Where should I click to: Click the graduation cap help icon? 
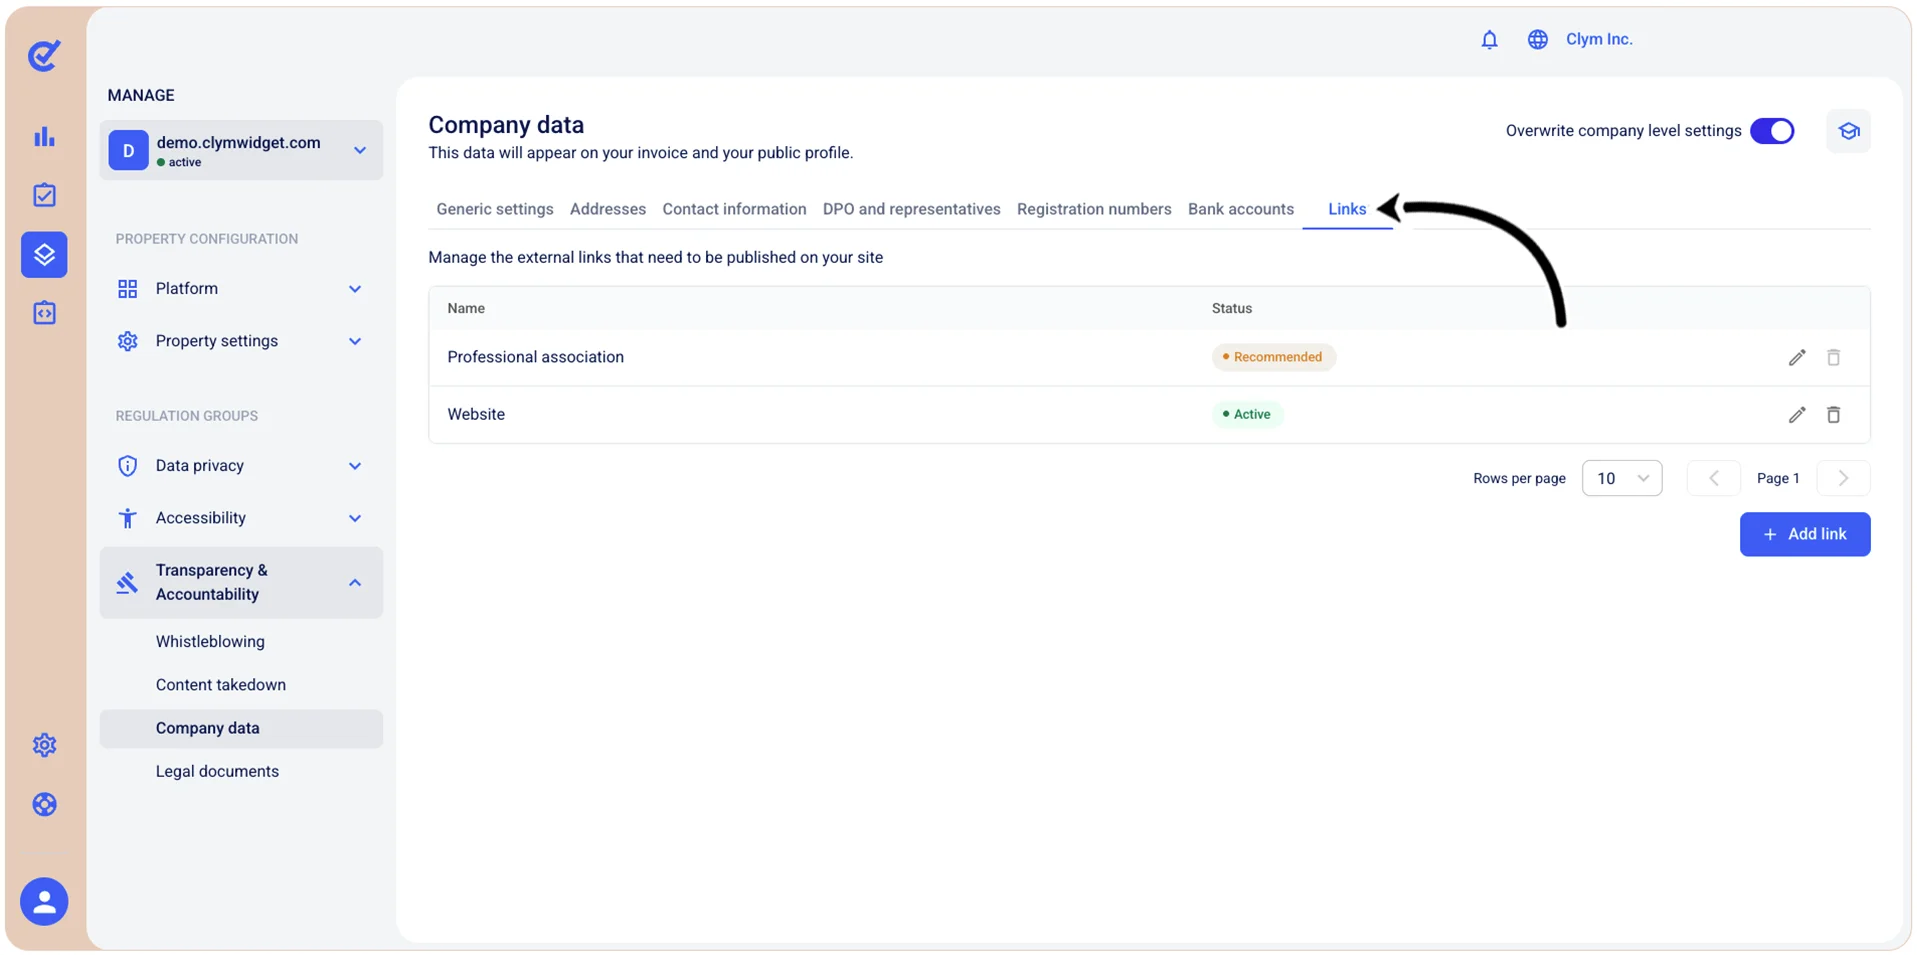1848,131
